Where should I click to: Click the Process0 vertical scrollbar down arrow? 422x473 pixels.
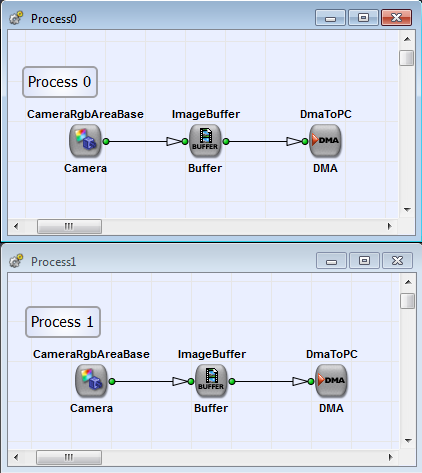click(x=407, y=210)
